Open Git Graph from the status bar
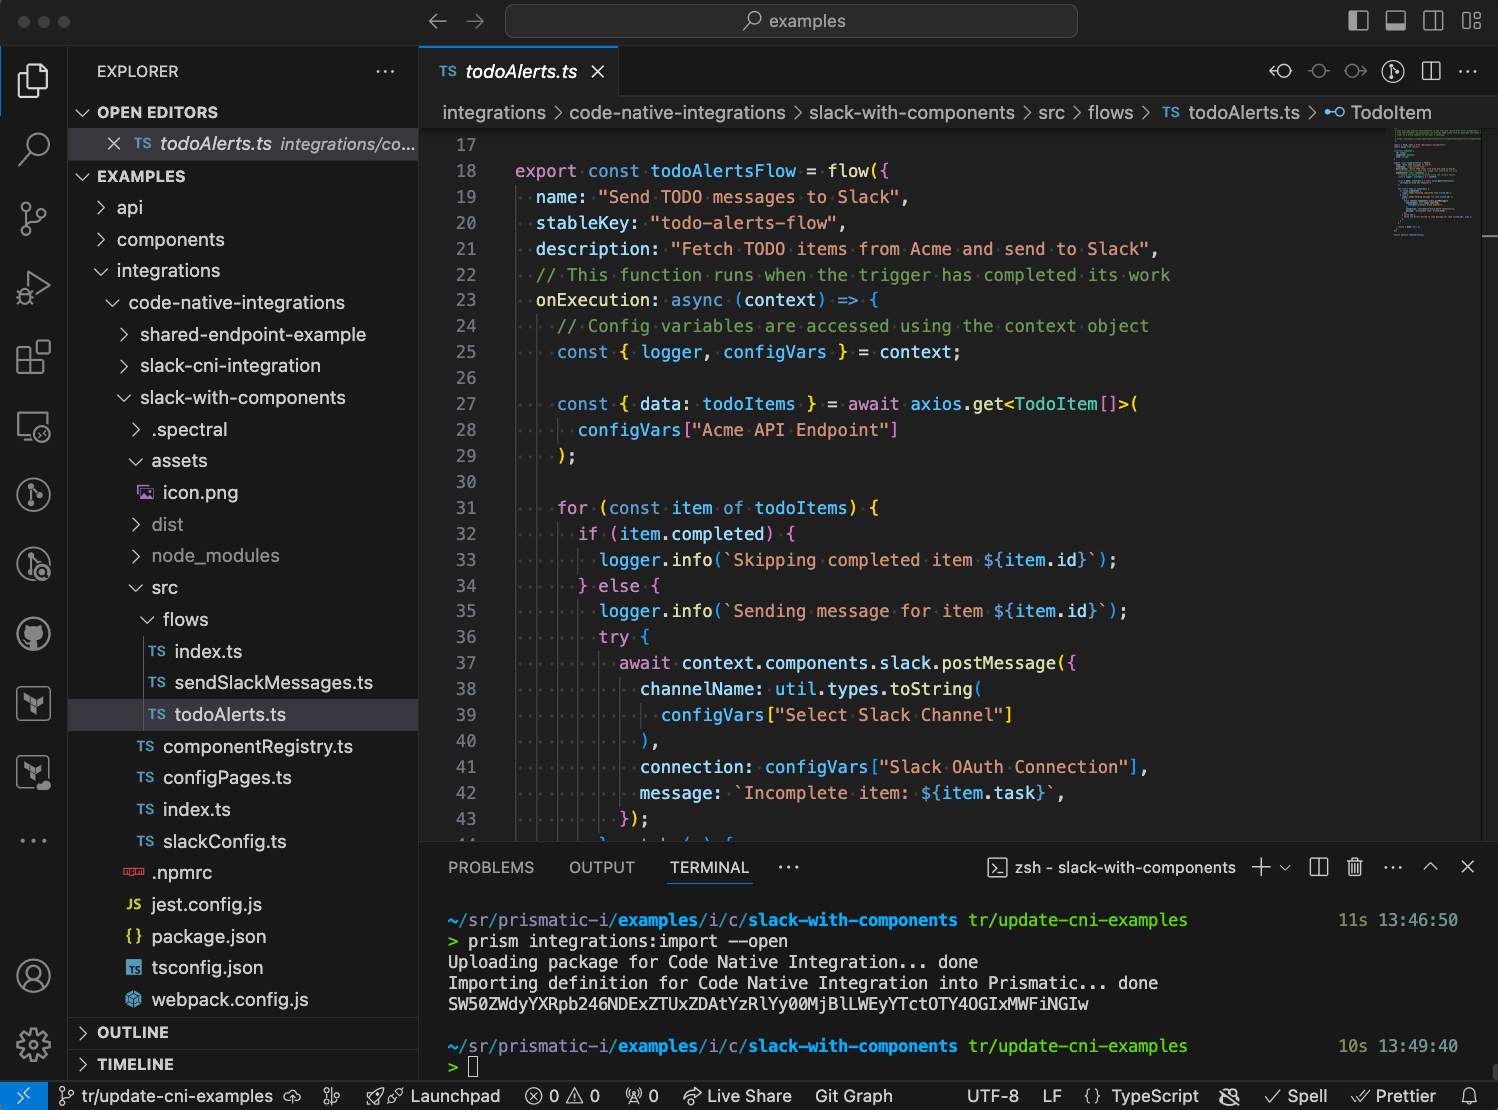1498x1110 pixels. (x=853, y=1096)
